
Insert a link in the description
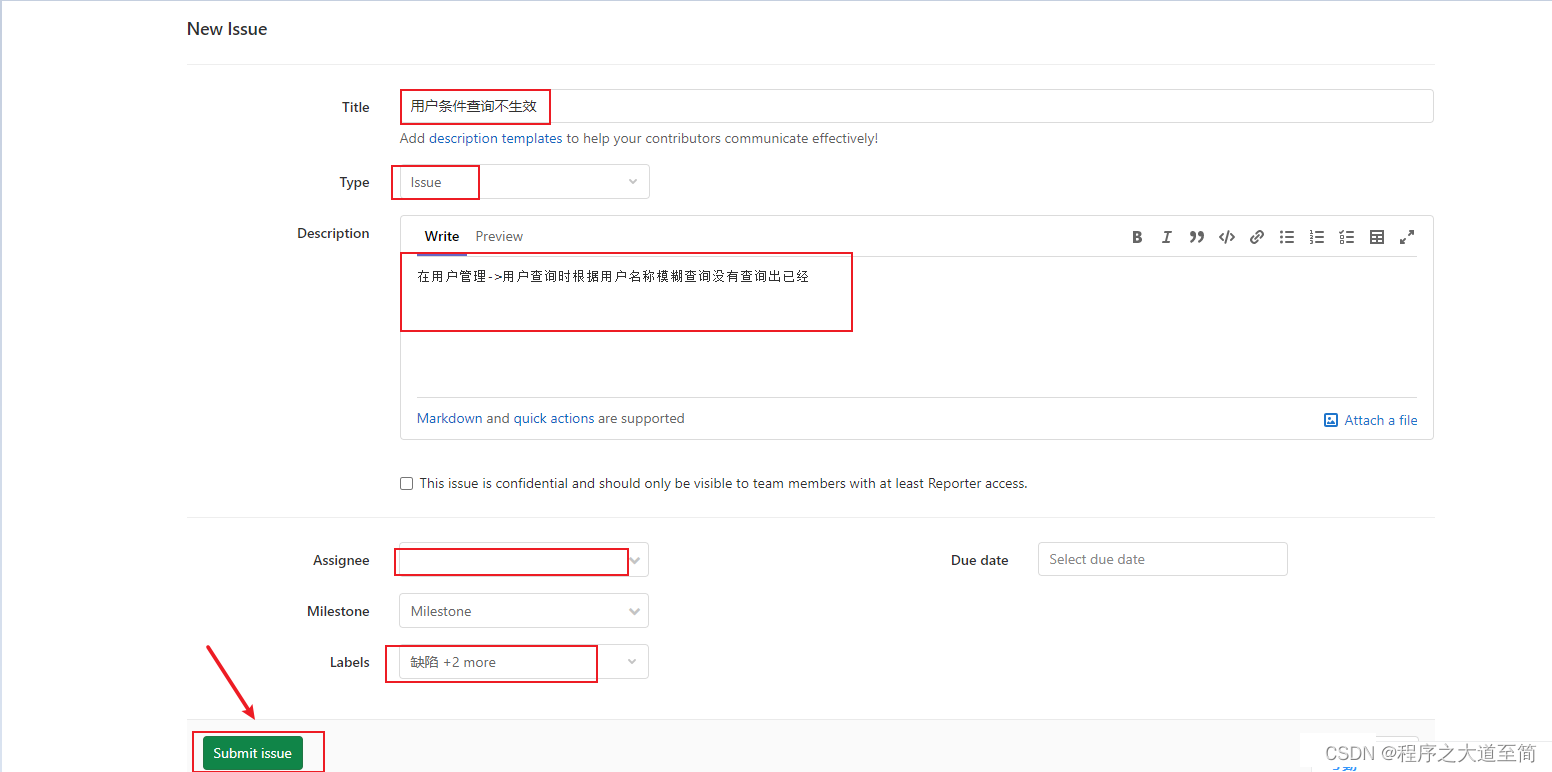(1256, 236)
